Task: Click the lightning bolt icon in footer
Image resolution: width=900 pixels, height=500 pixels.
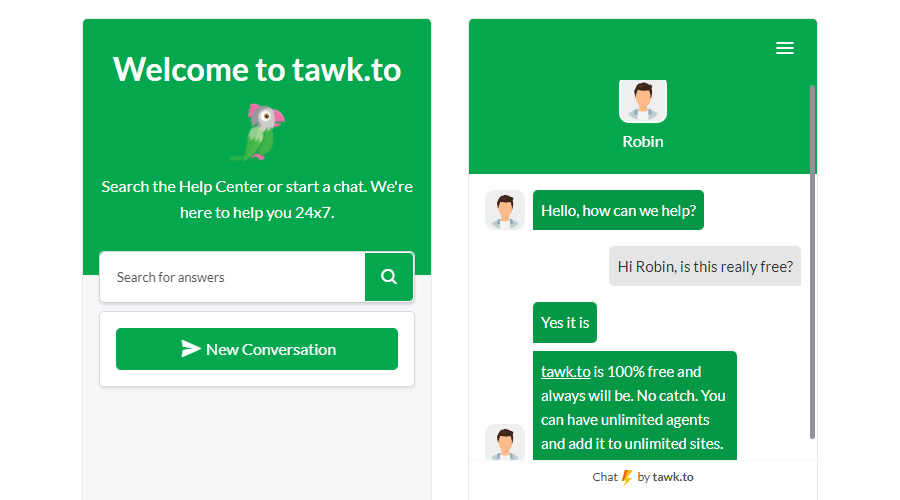Action: coord(627,477)
